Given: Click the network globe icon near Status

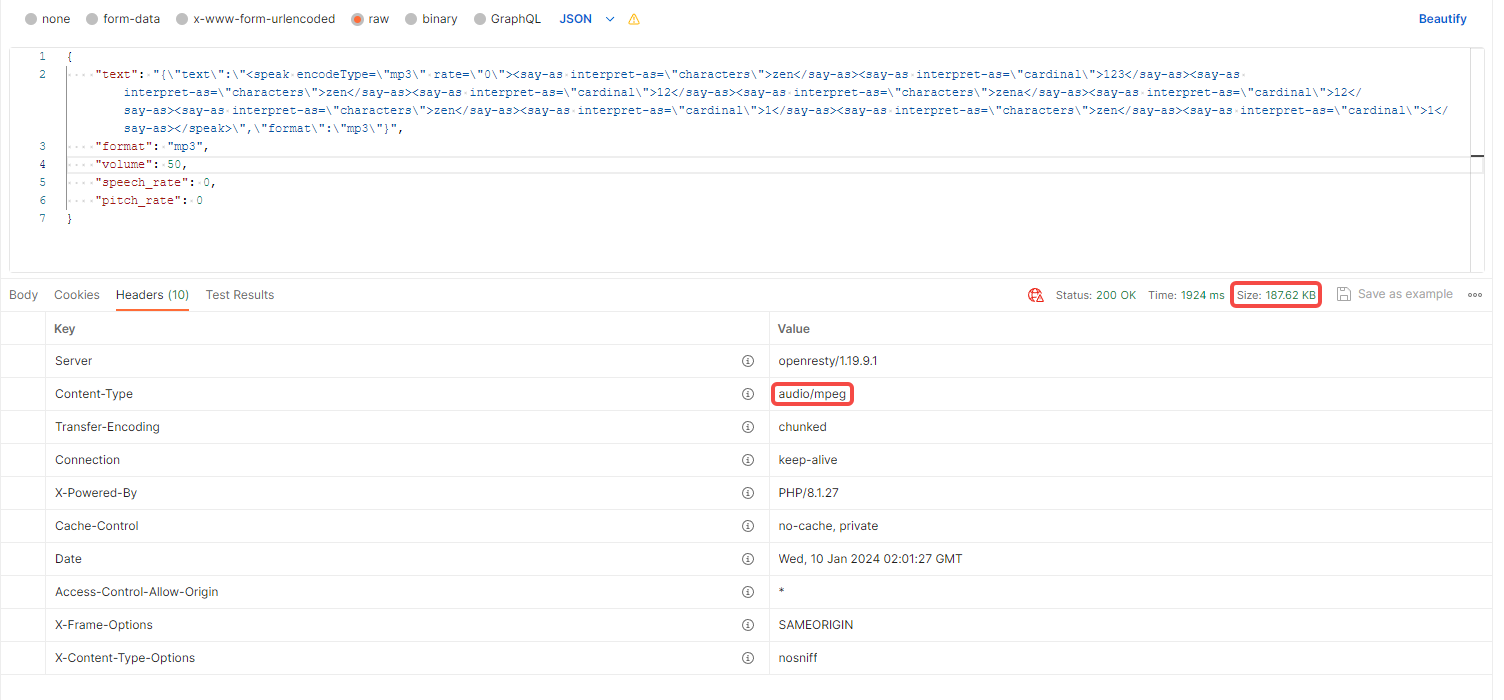Looking at the screenshot, I should click(x=1036, y=295).
